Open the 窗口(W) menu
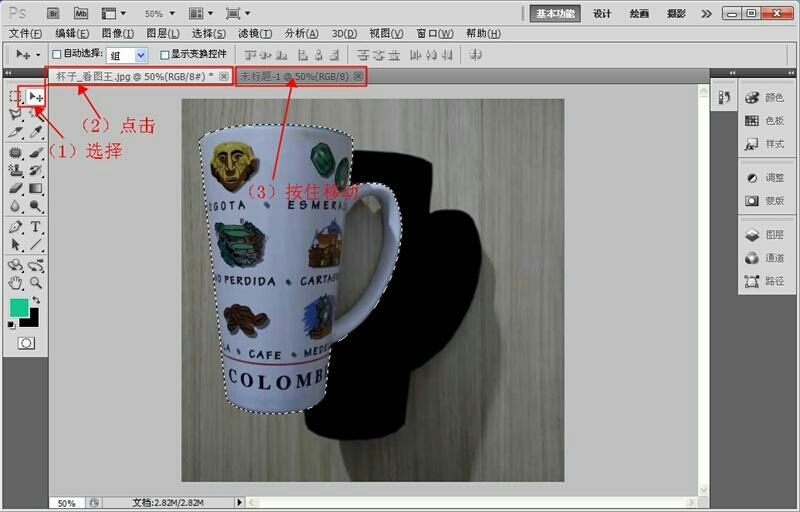Screen dimensions: 800x512 click(435, 34)
